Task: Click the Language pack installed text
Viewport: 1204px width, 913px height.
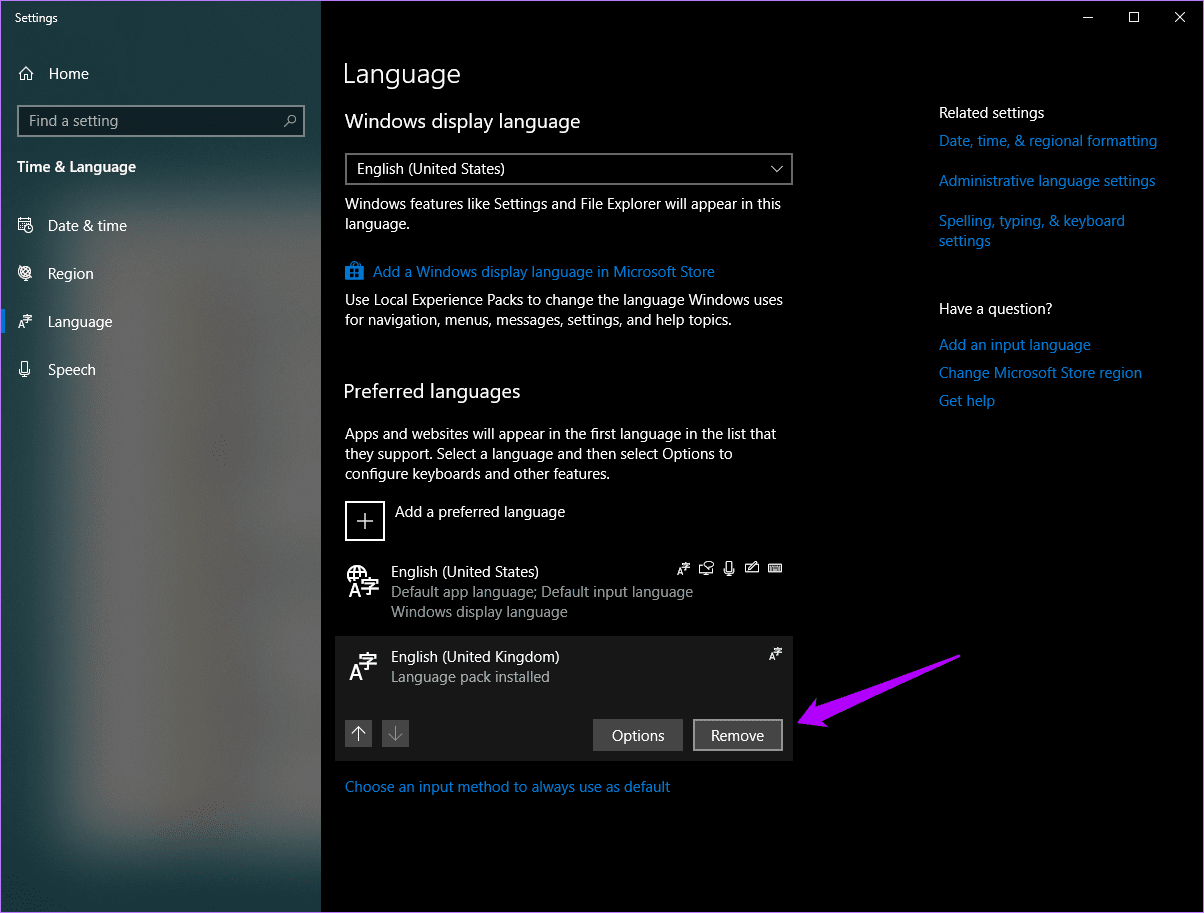Action: pyautogui.click(x=470, y=677)
